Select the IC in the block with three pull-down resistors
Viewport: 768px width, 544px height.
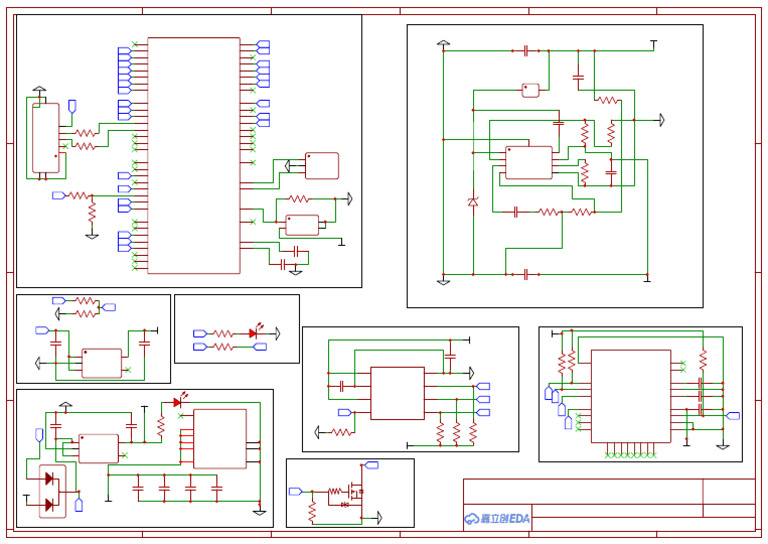coord(397,393)
